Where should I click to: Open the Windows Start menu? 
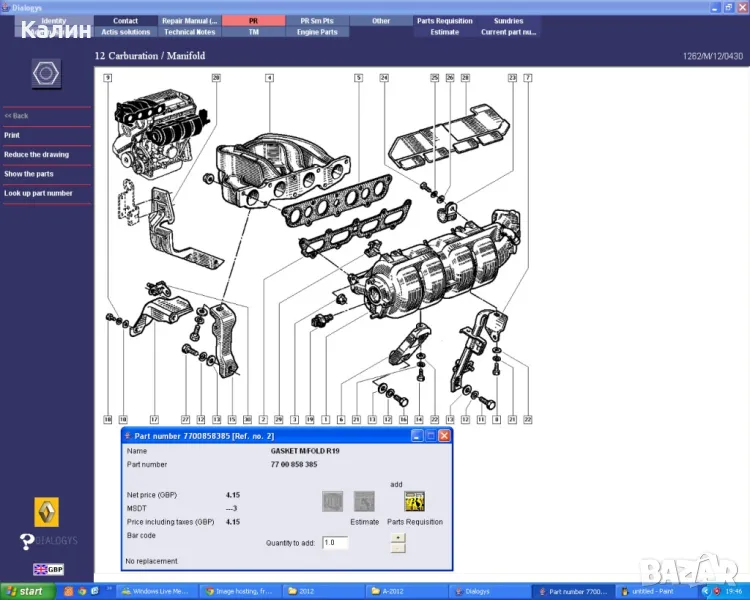24,591
